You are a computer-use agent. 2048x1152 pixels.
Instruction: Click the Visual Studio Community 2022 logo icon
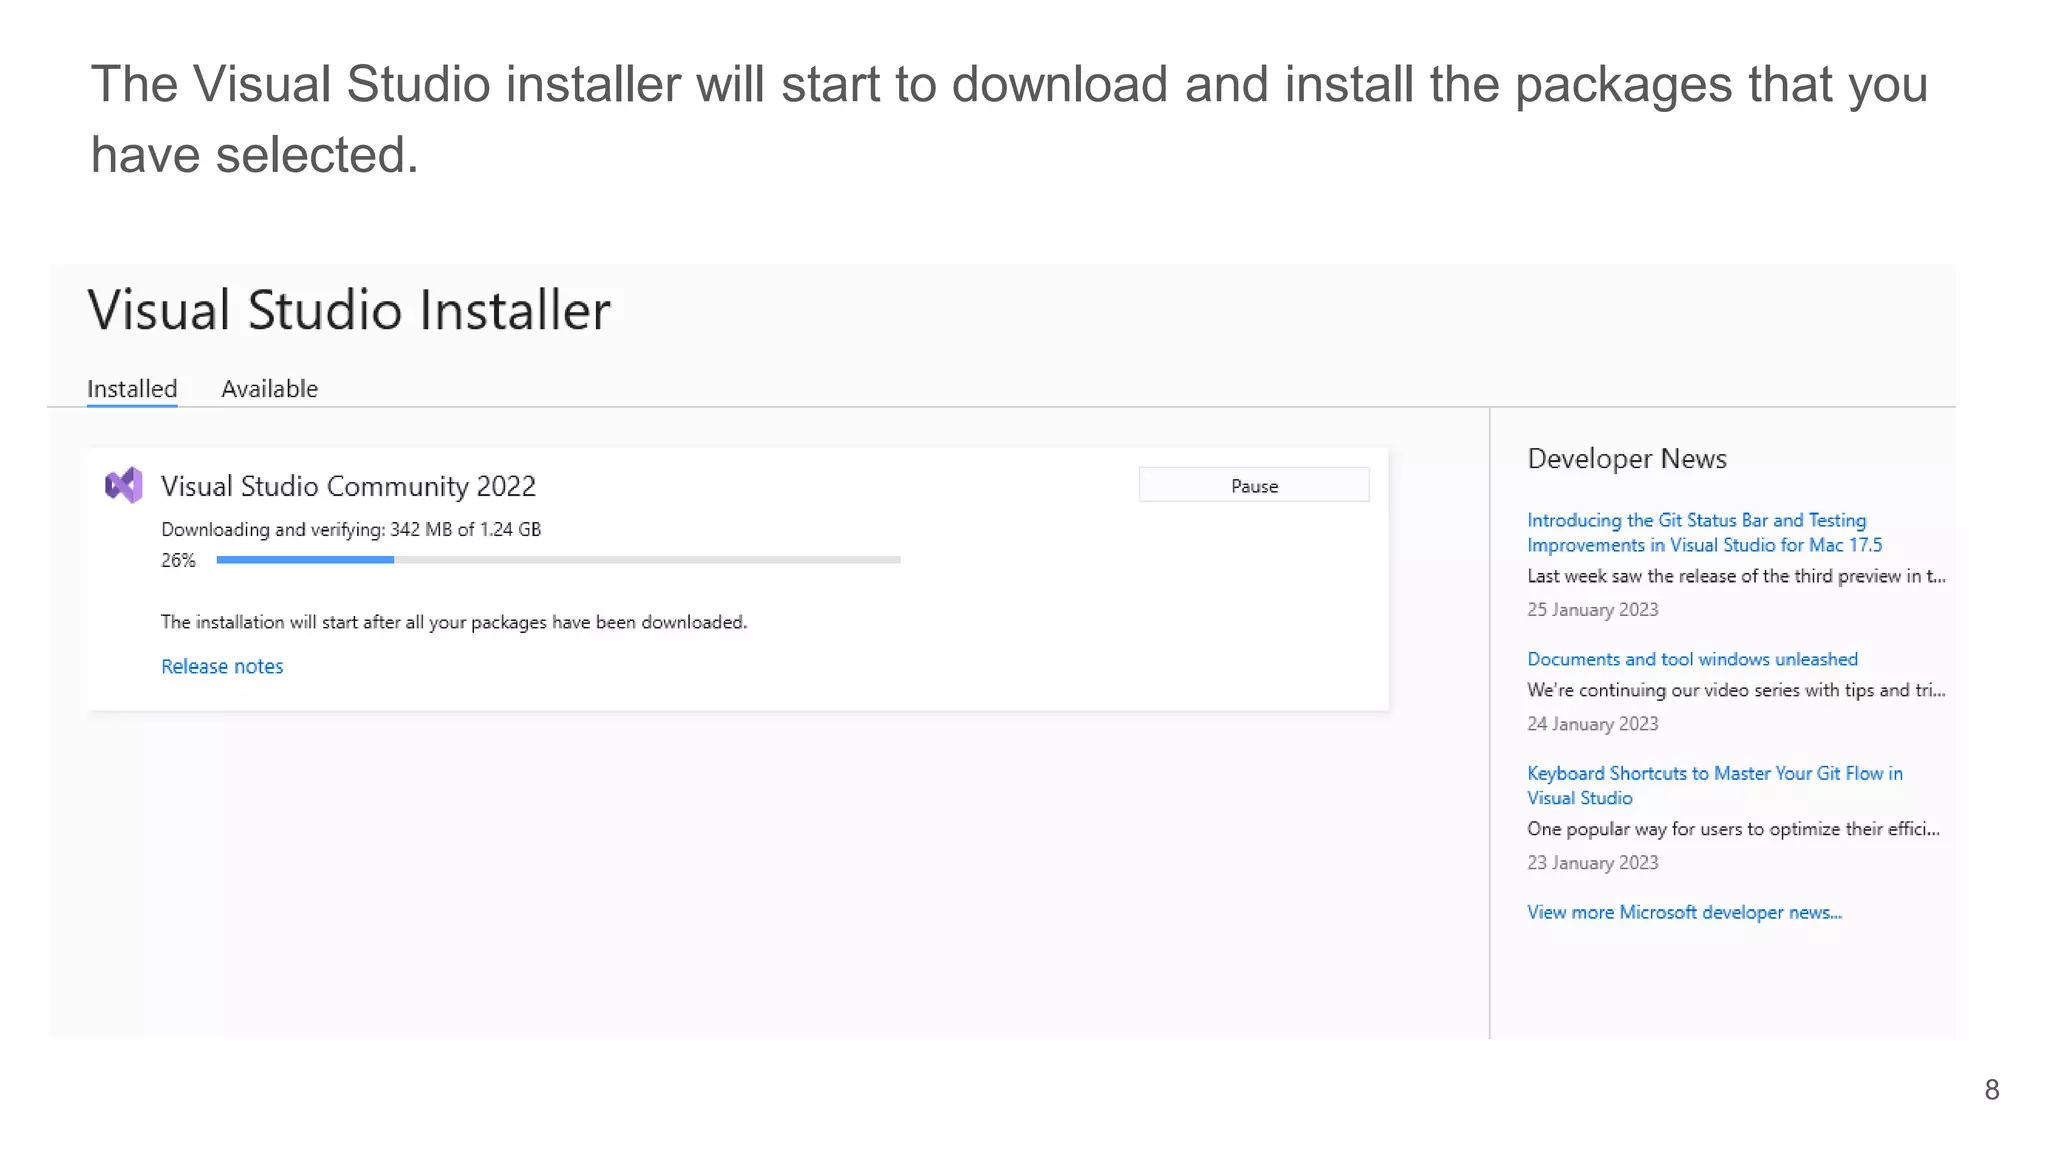pos(124,485)
